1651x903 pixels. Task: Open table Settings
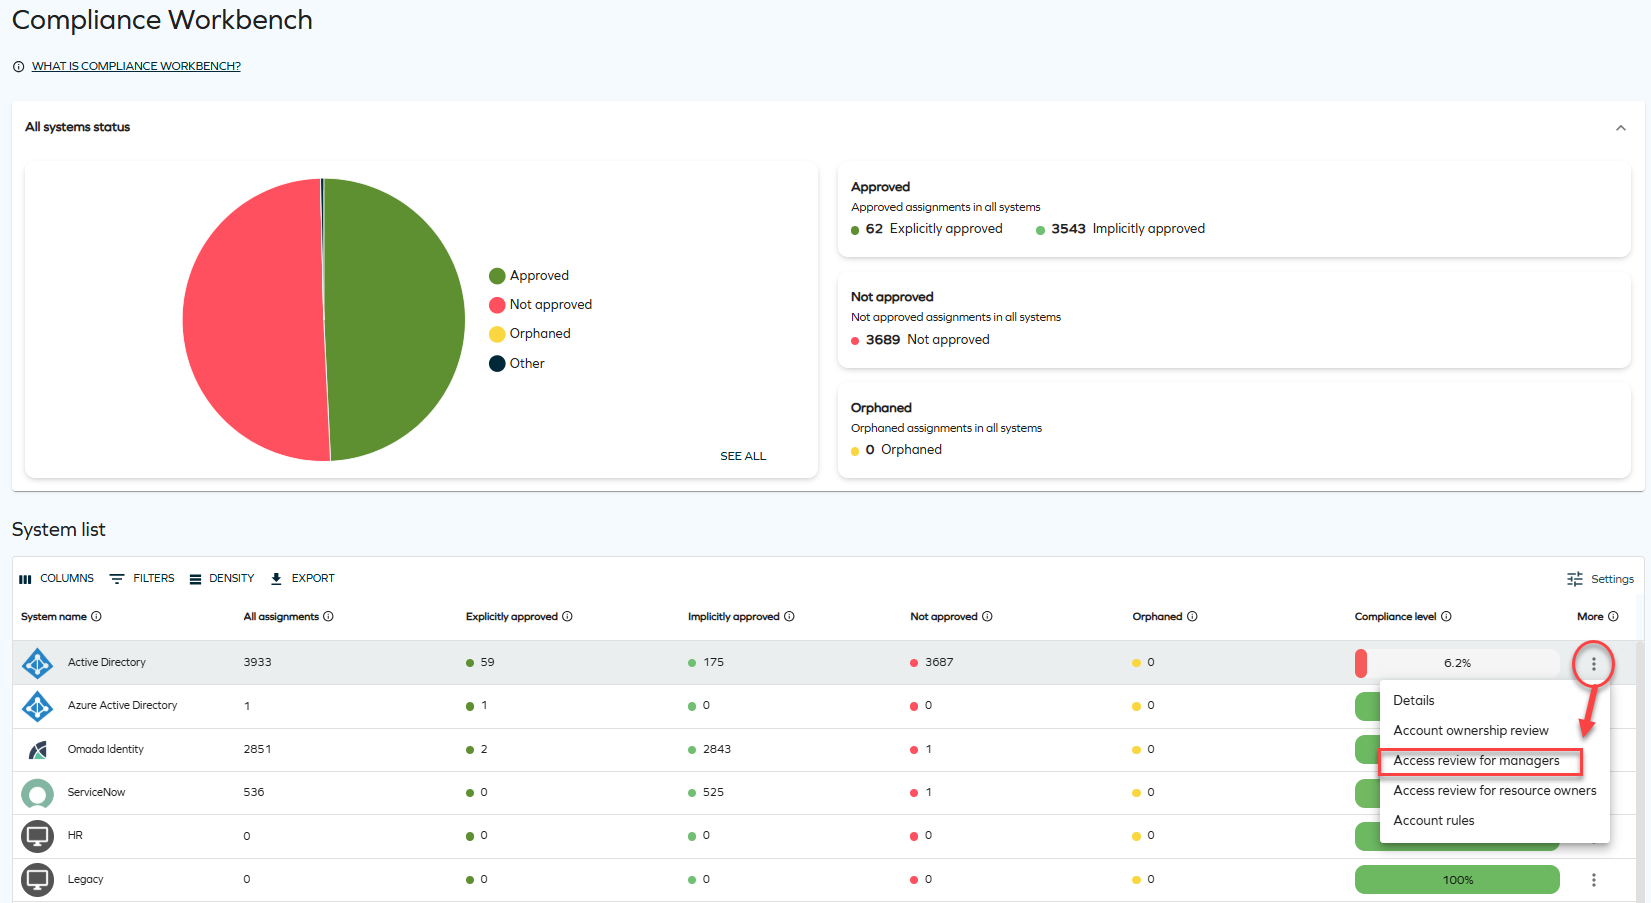click(1600, 579)
